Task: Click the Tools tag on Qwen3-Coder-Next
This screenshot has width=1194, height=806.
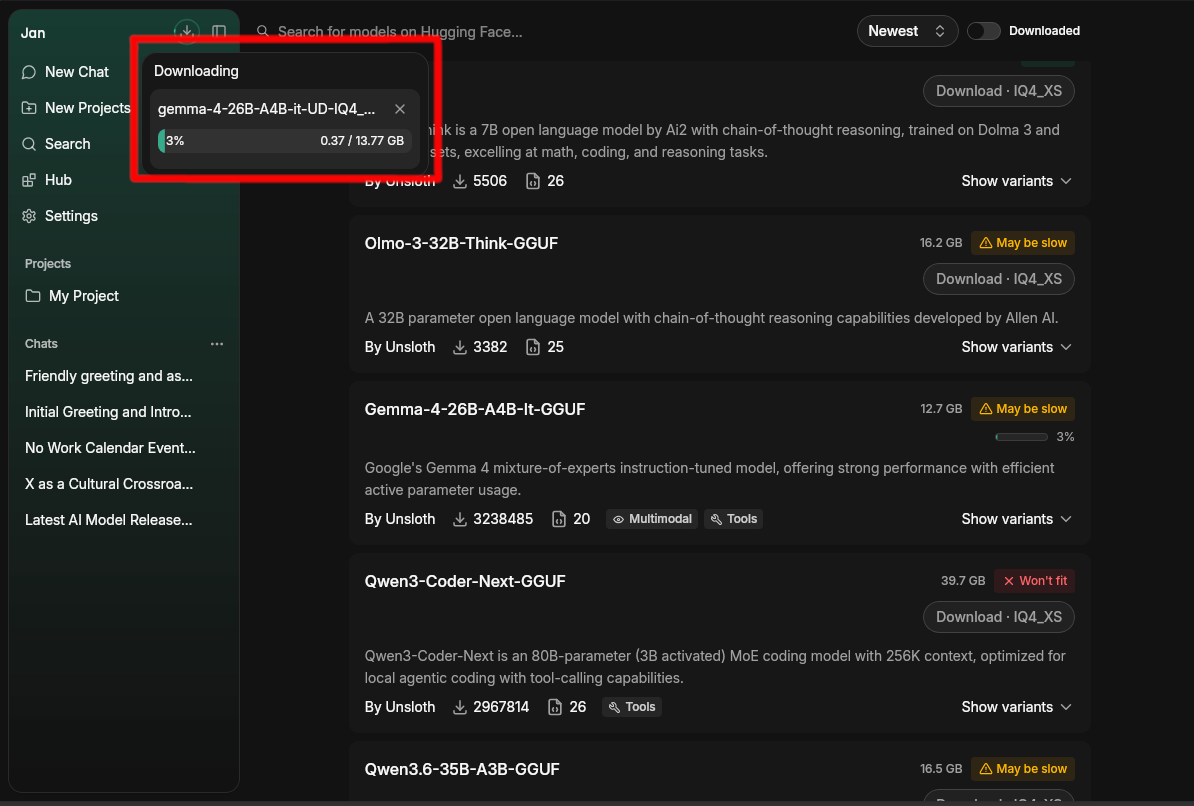Action: point(631,707)
